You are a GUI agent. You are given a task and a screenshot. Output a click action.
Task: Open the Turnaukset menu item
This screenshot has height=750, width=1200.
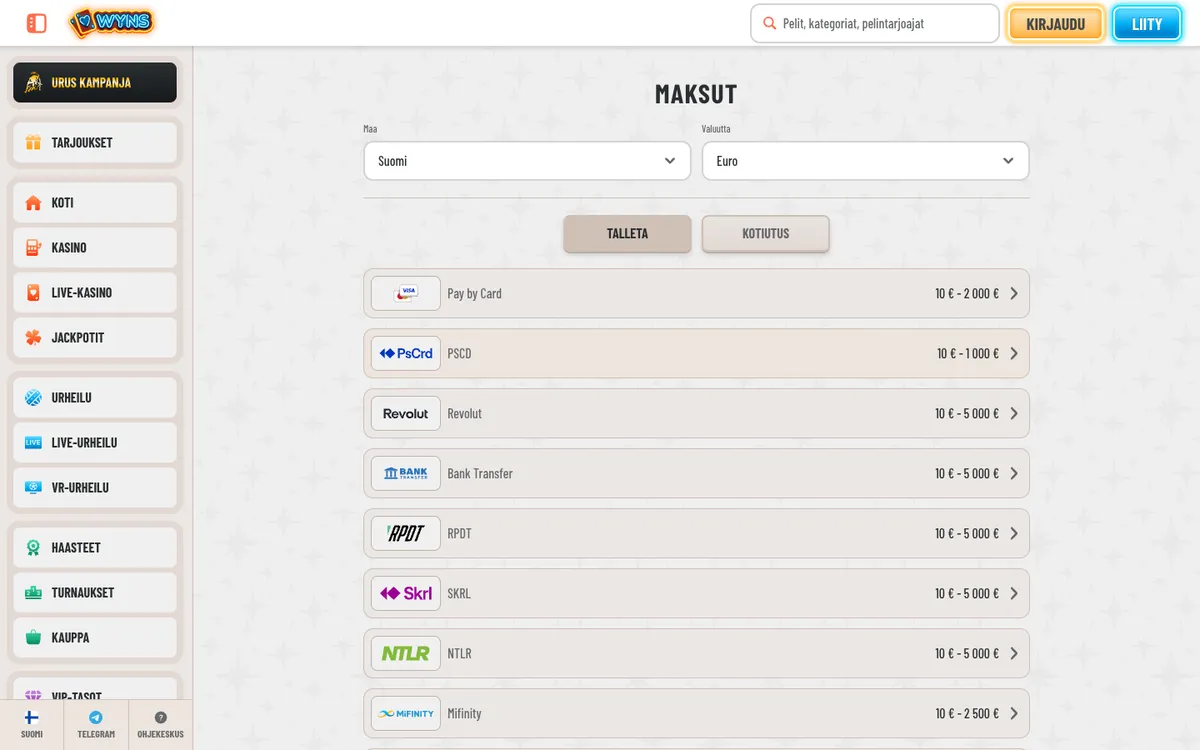pos(95,593)
